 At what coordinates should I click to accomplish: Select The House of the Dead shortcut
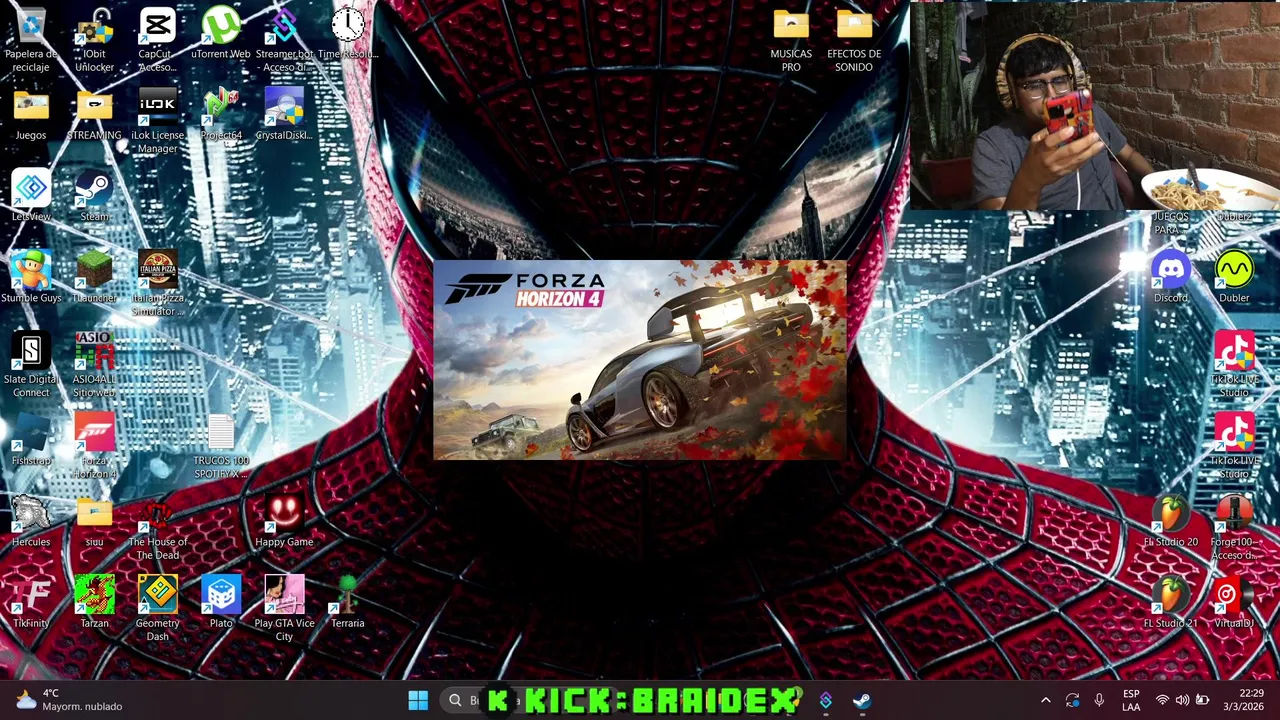[157, 528]
